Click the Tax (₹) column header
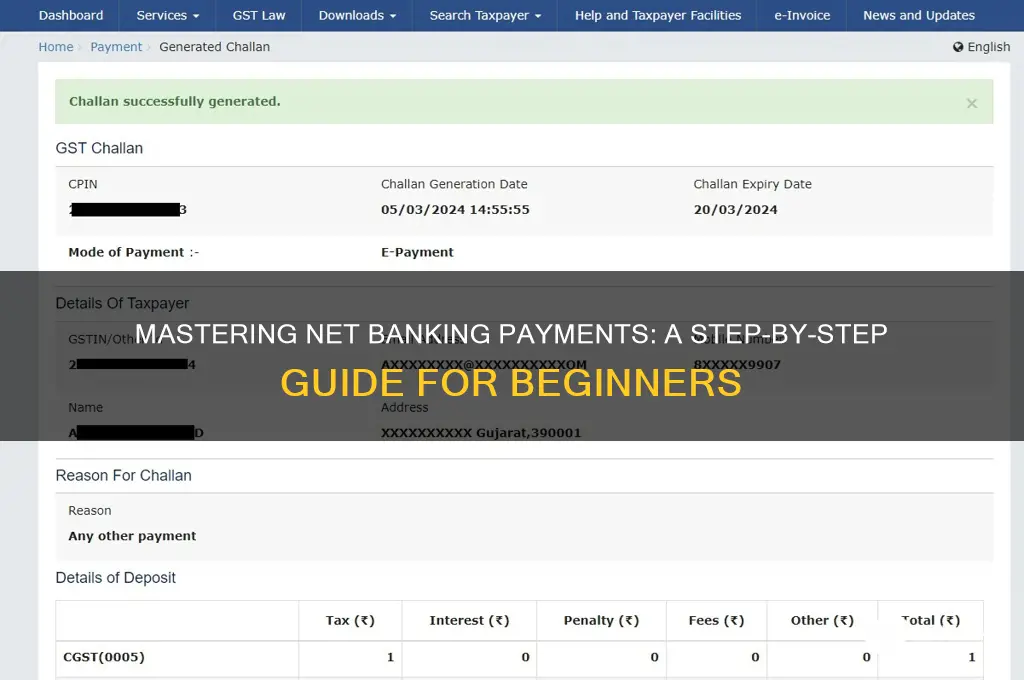This screenshot has width=1024, height=680. pos(350,621)
